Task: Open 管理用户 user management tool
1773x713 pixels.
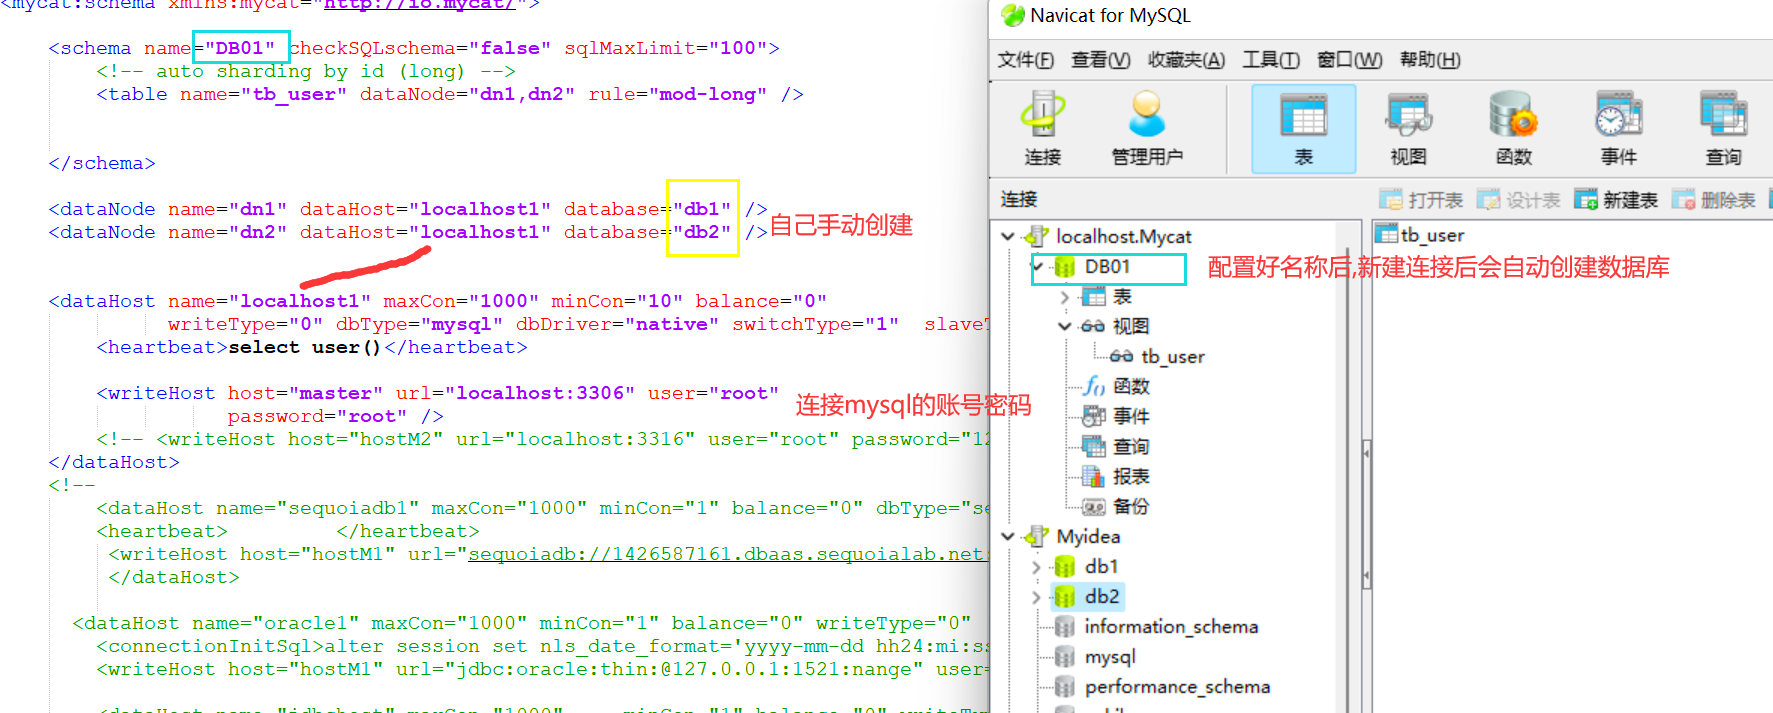Action: pos(1147,129)
